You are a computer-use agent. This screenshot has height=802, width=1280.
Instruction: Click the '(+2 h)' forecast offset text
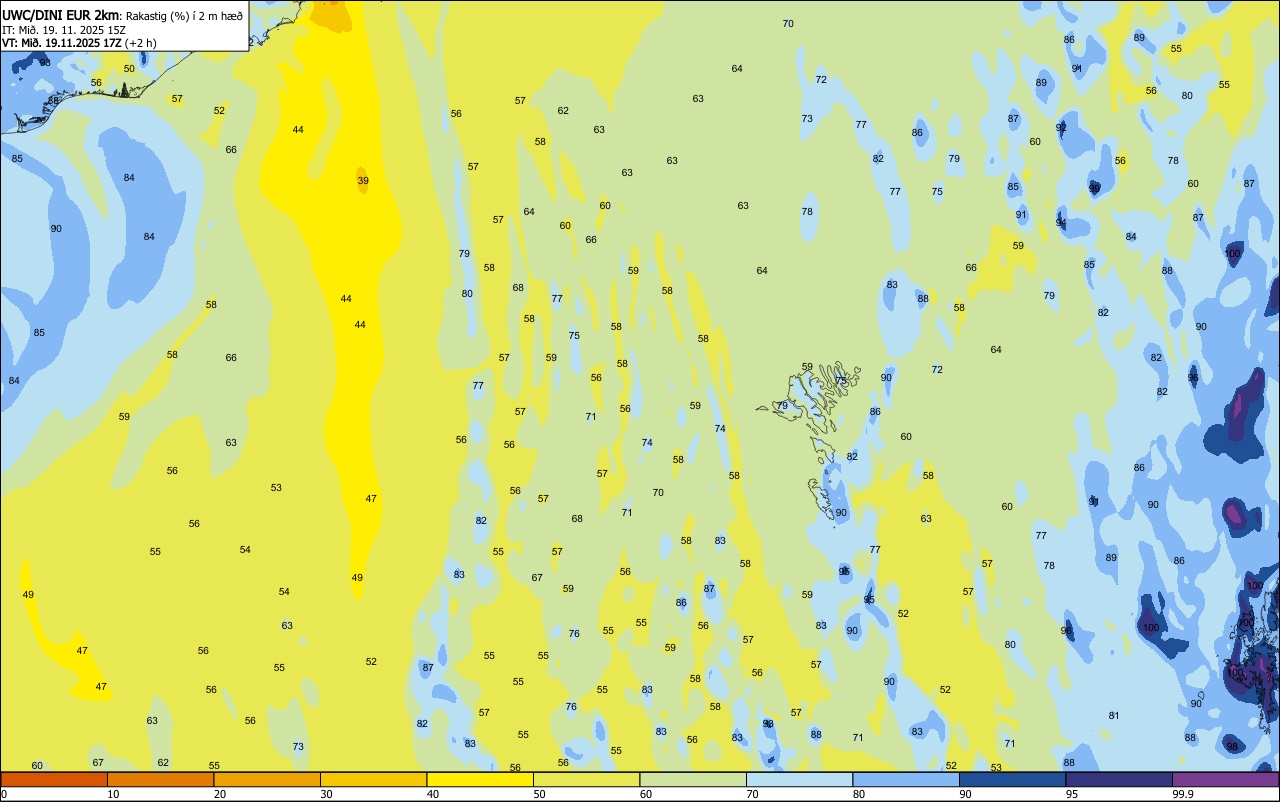pyautogui.click(x=141, y=43)
